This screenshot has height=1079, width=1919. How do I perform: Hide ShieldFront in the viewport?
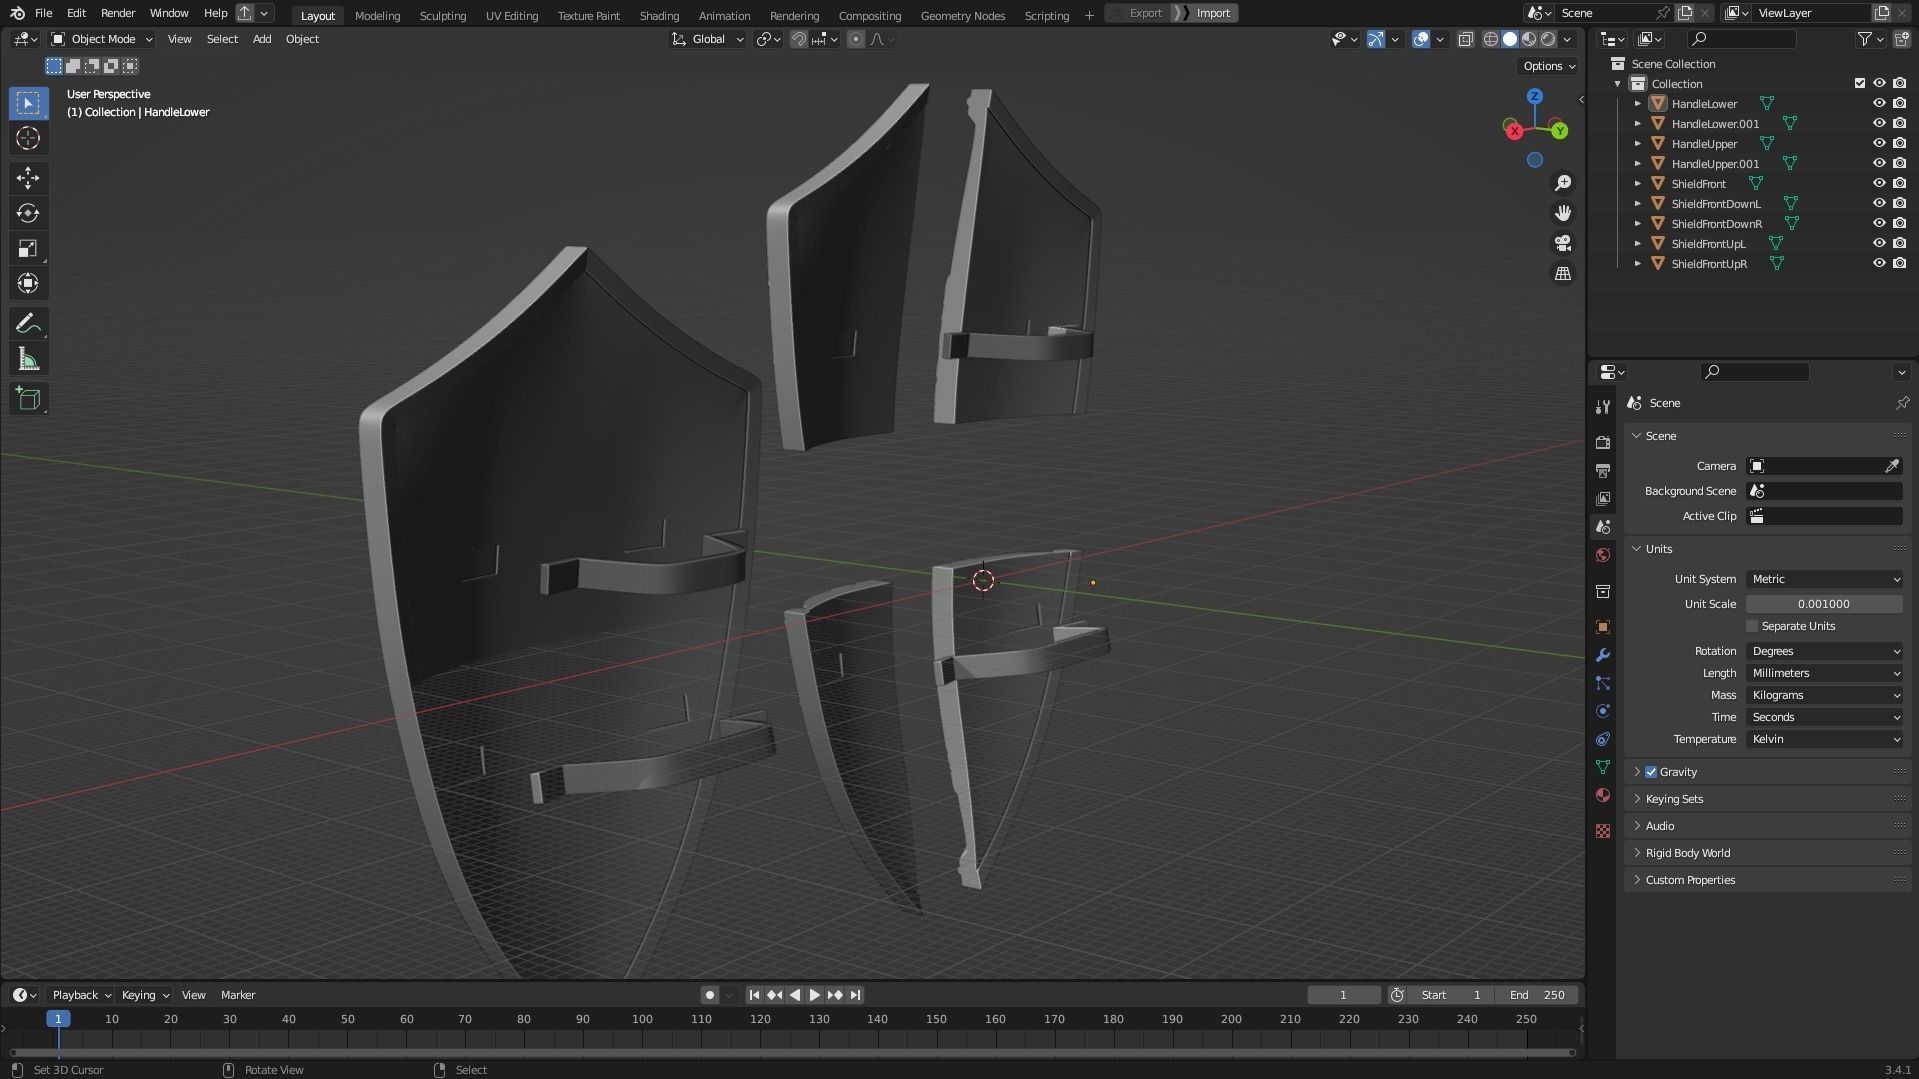tap(1879, 183)
